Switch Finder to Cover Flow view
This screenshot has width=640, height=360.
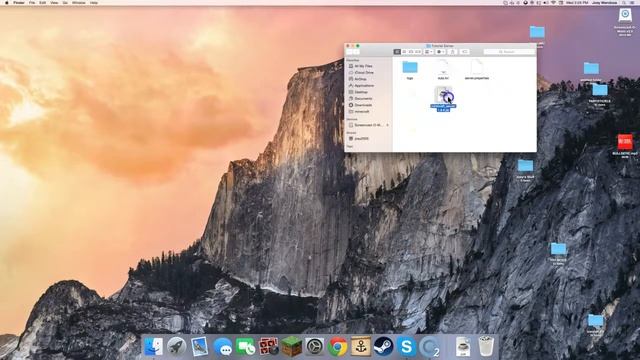tap(418, 52)
